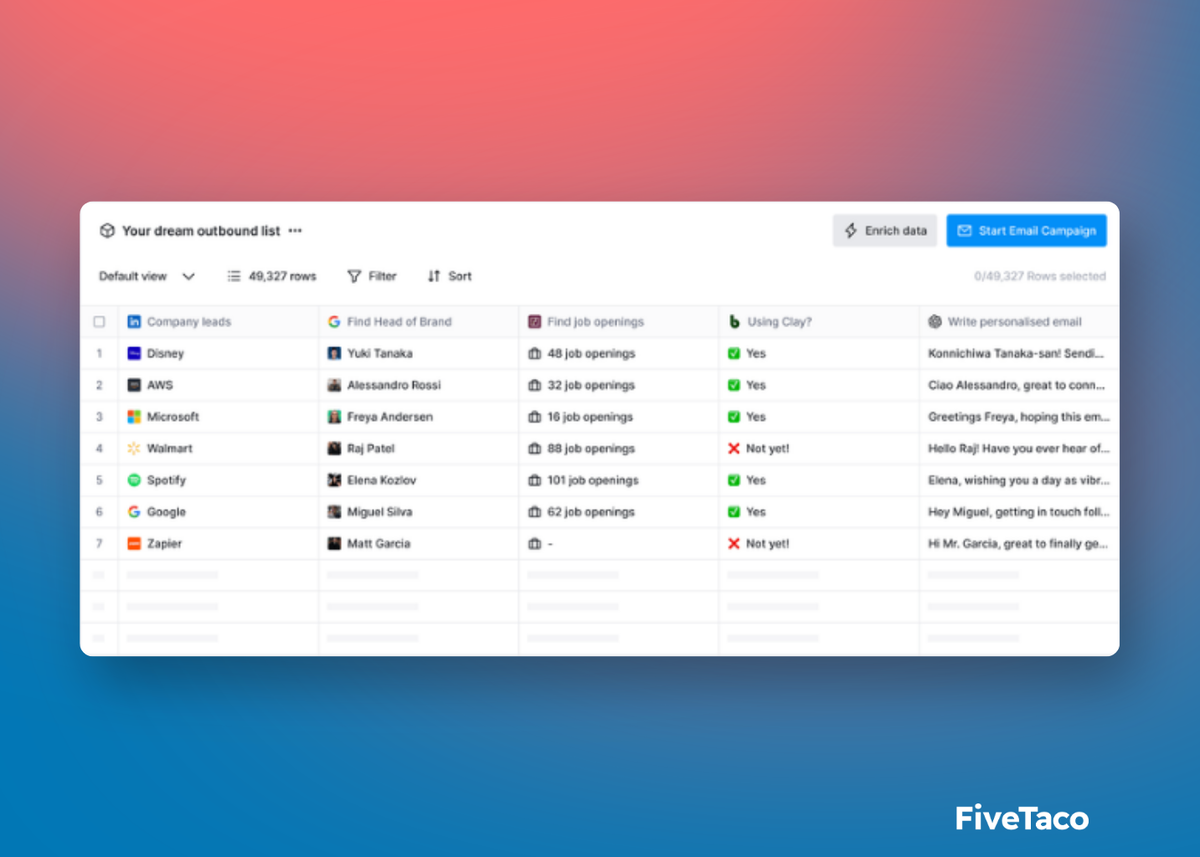Click the LinkedIn icon in Company leads header
The width and height of the screenshot is (1200, 857).
134,322
